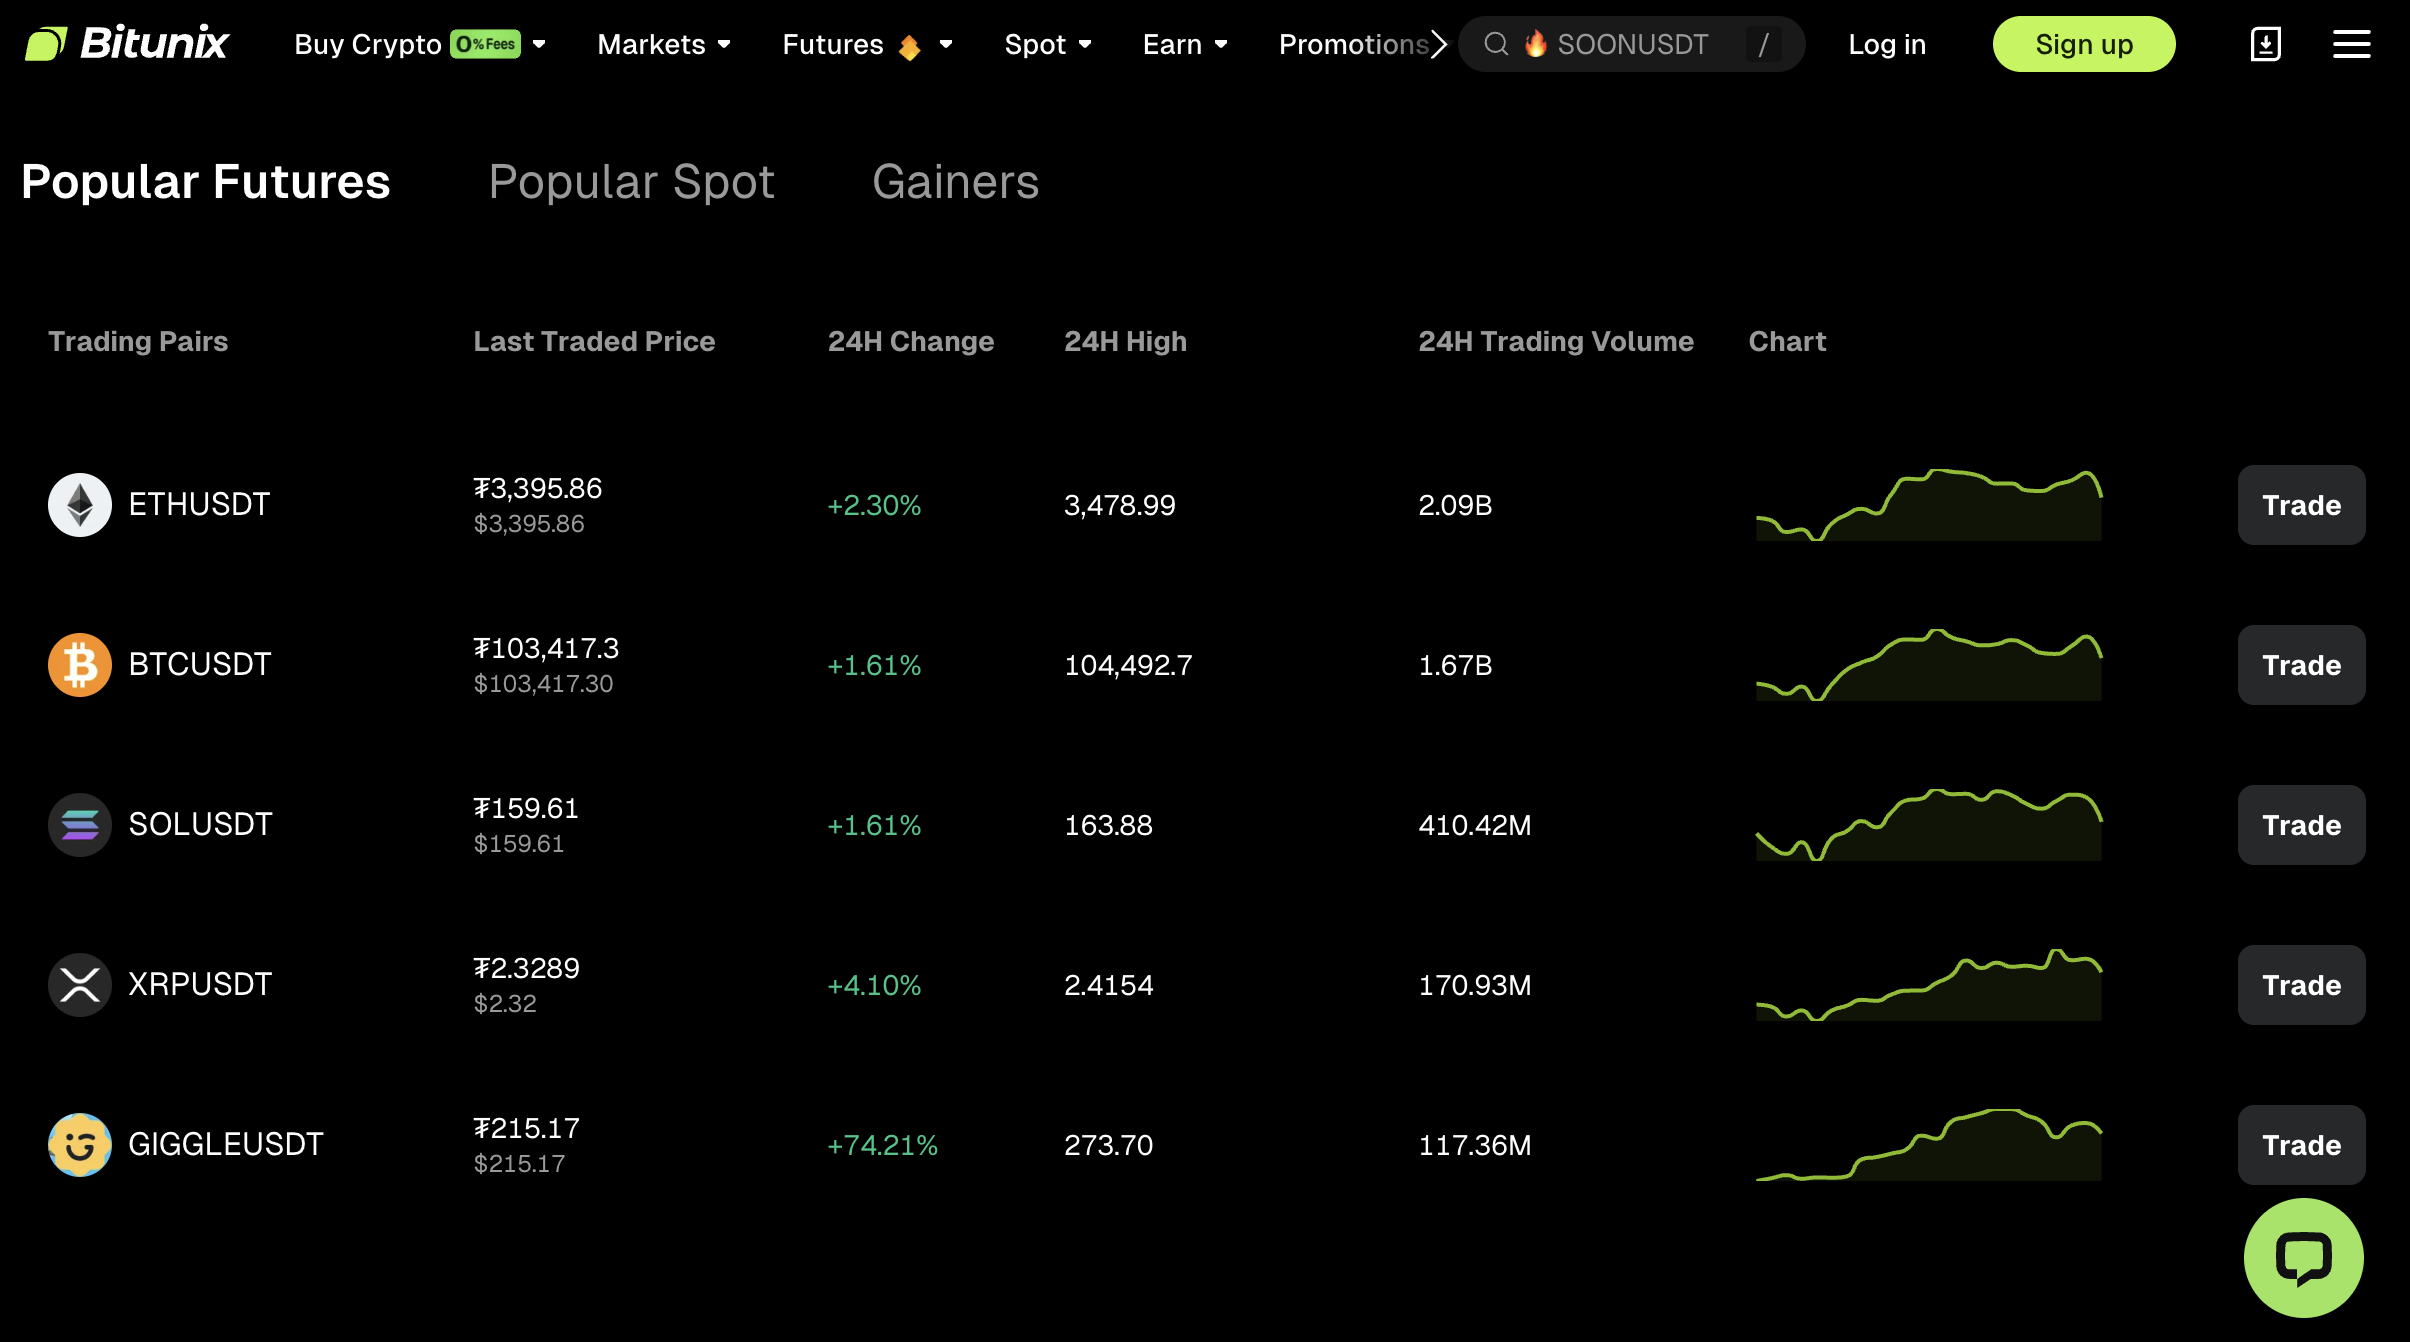The image size is (2410, 1342).
Task: Click the Bitcoin coin icon
Action: tap(80, 665)
